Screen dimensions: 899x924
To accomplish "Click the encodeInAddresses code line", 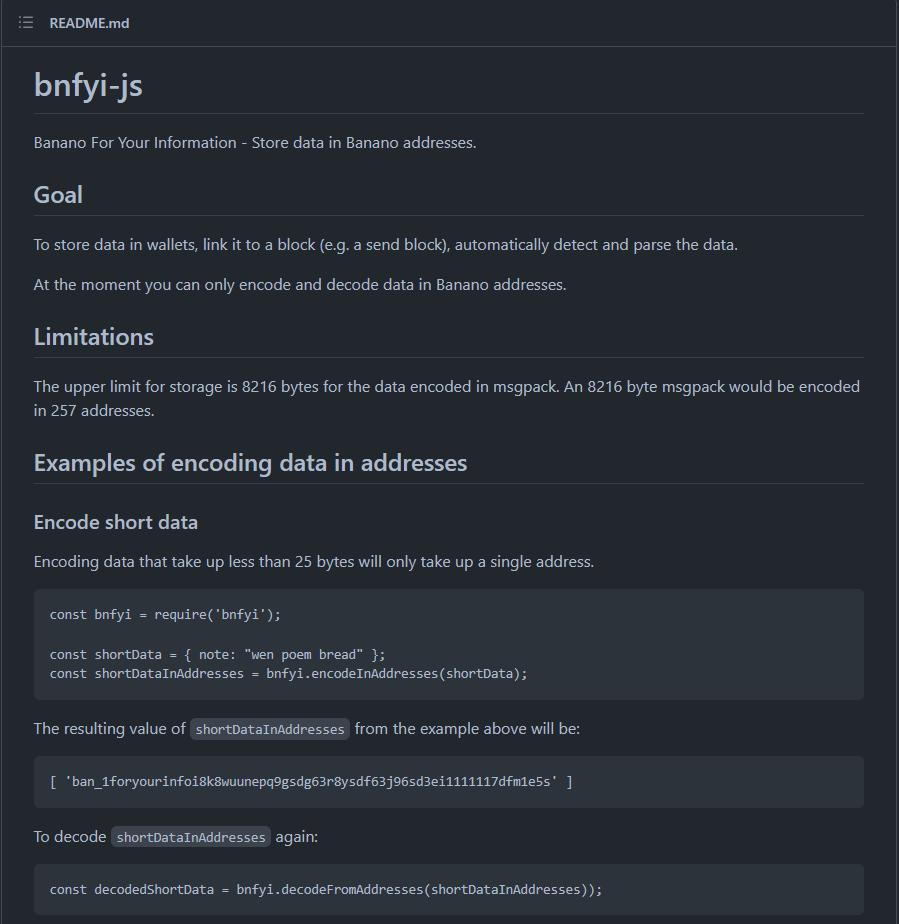I will pyautogui.click(x=289, y=674).
